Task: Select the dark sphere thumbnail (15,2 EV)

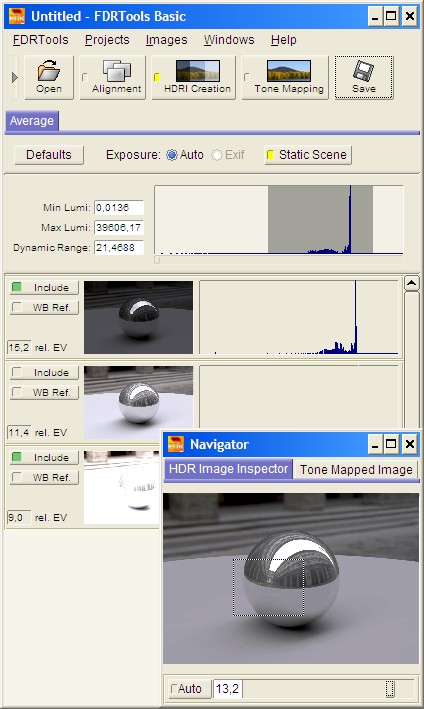Action: [x=138, y=317]
